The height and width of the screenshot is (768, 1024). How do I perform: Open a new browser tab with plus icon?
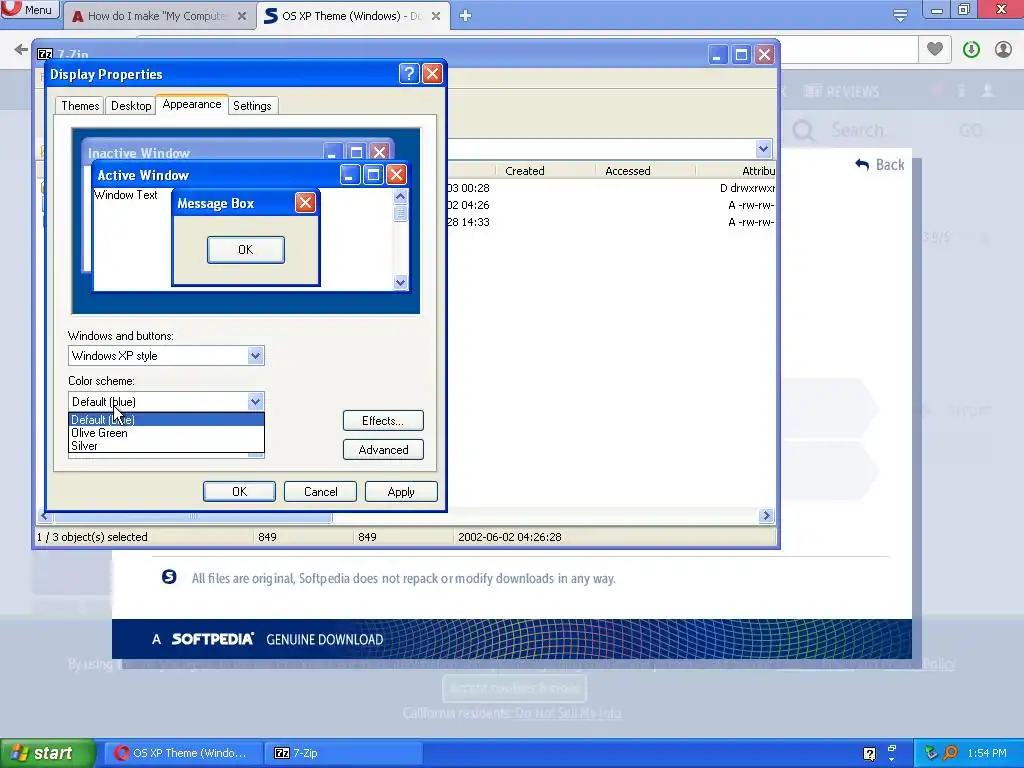pyautogui.click(x=465, y=16)
